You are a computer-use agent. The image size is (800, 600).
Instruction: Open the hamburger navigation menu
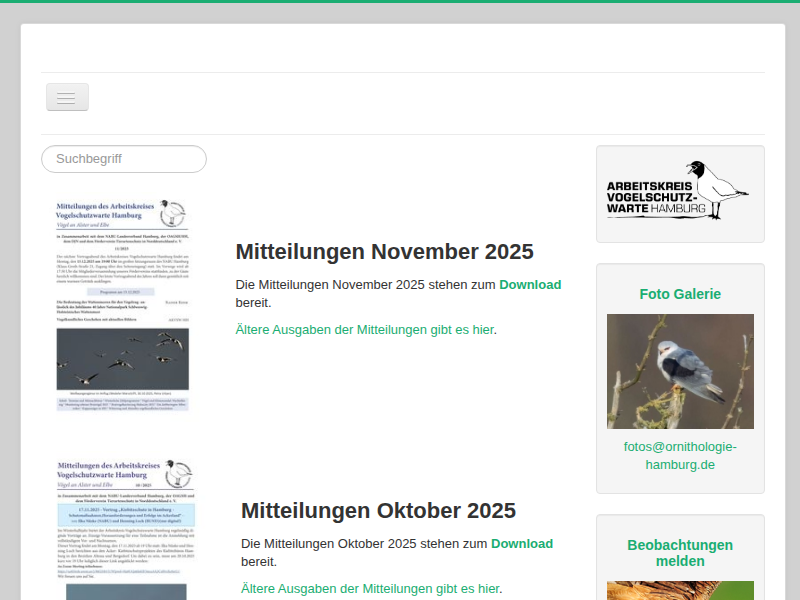coord(67,96)
